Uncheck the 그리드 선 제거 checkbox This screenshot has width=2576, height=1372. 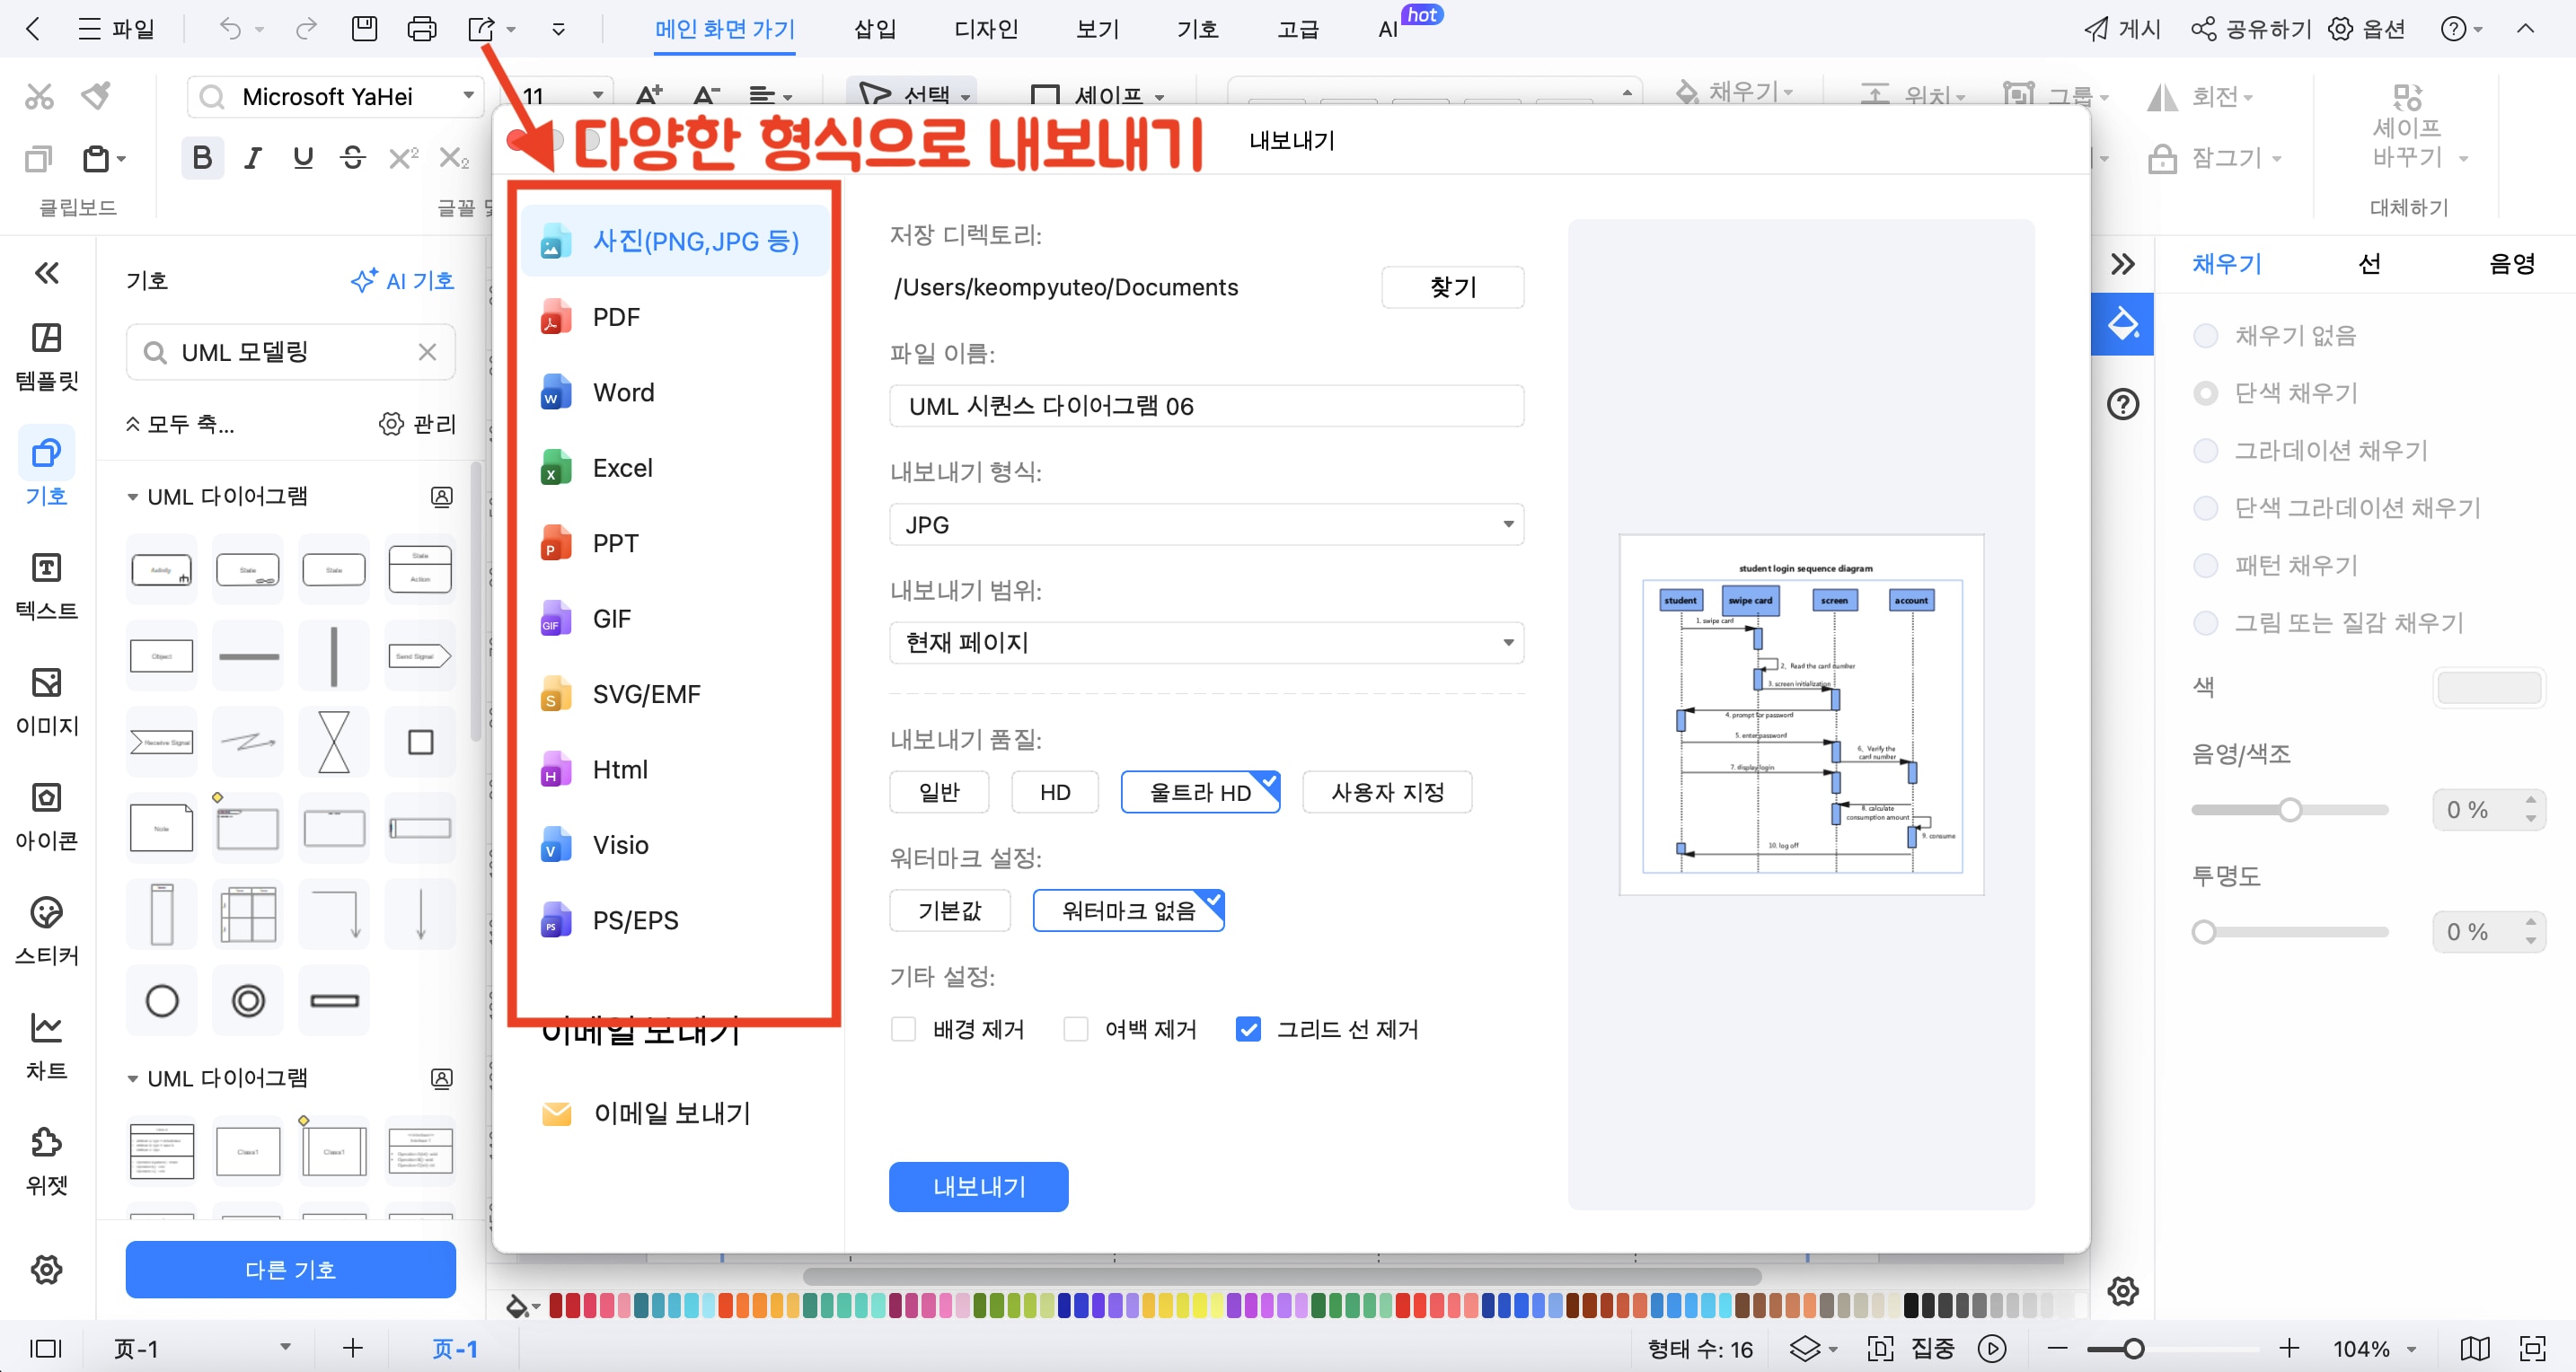[1248, 1028]
